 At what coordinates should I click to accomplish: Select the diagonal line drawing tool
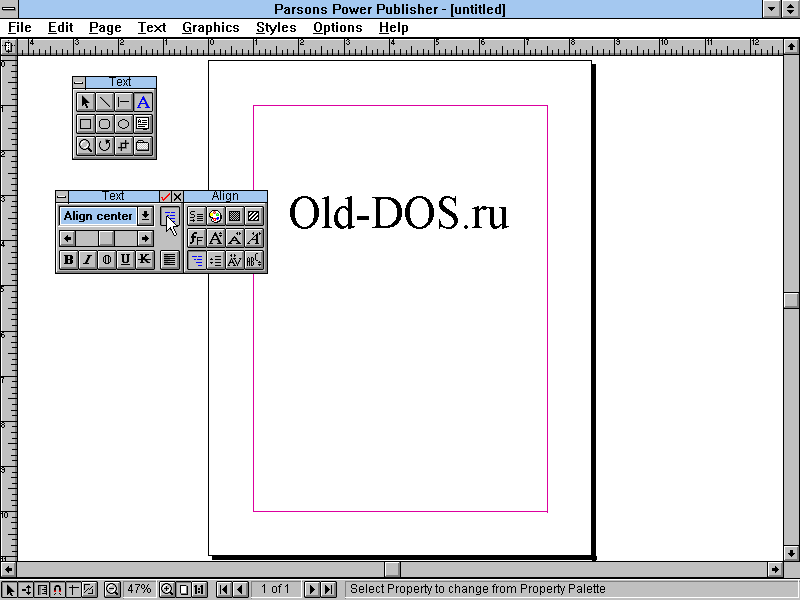(x=105, y=102)
